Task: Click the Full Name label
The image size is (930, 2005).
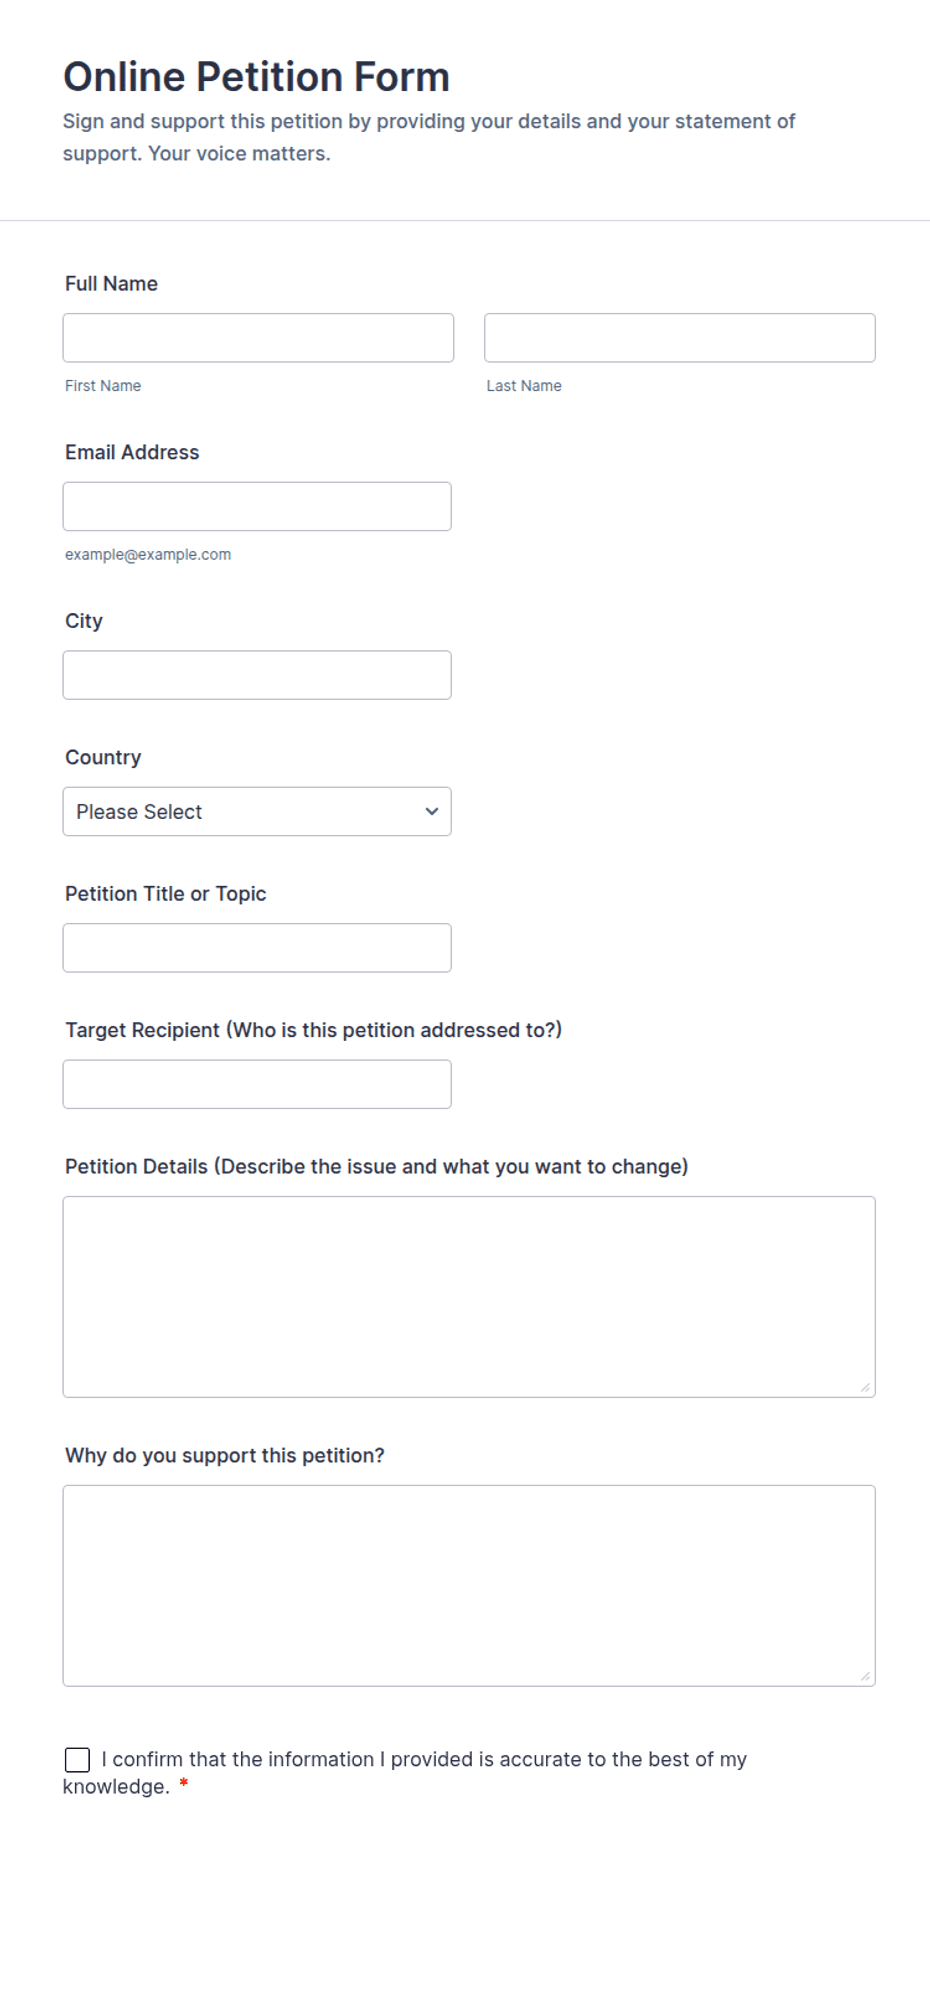Action: click(x=111, y=284)
